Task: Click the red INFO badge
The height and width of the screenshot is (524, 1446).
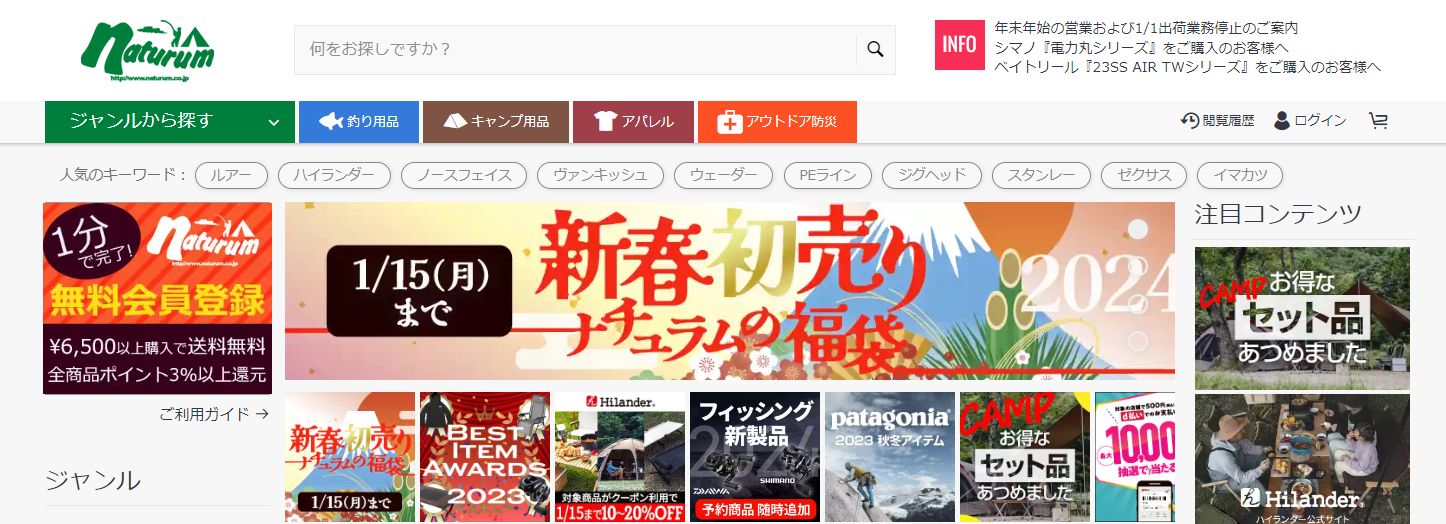Action: click(x=960, y=45)
